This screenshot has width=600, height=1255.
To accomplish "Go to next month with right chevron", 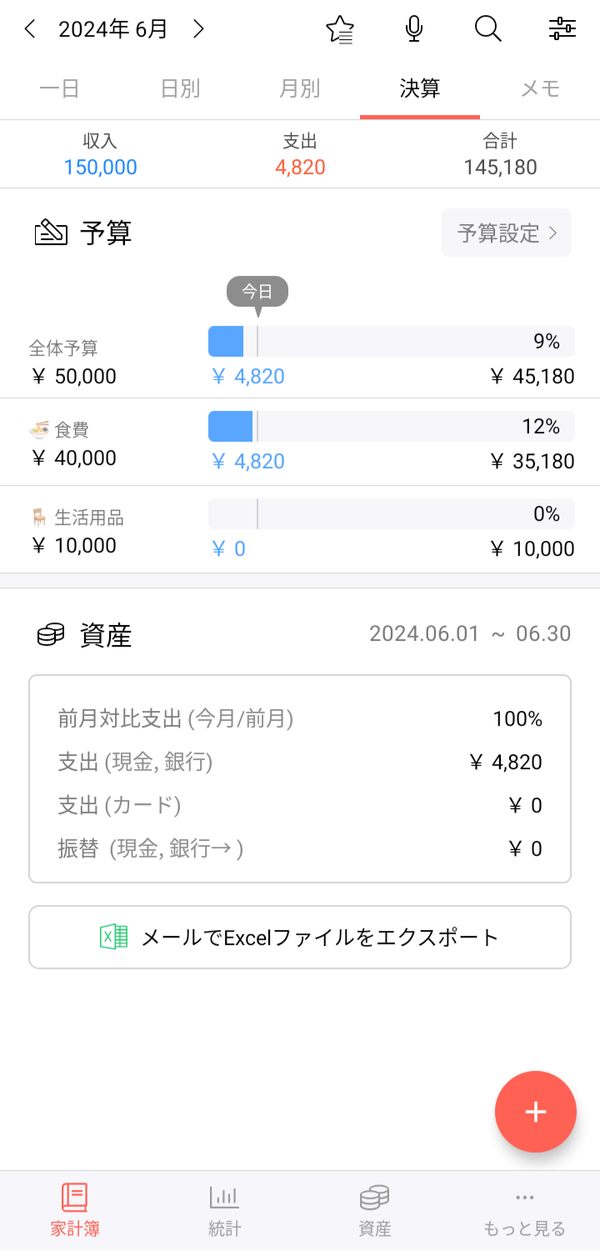I will click(198, 29).
